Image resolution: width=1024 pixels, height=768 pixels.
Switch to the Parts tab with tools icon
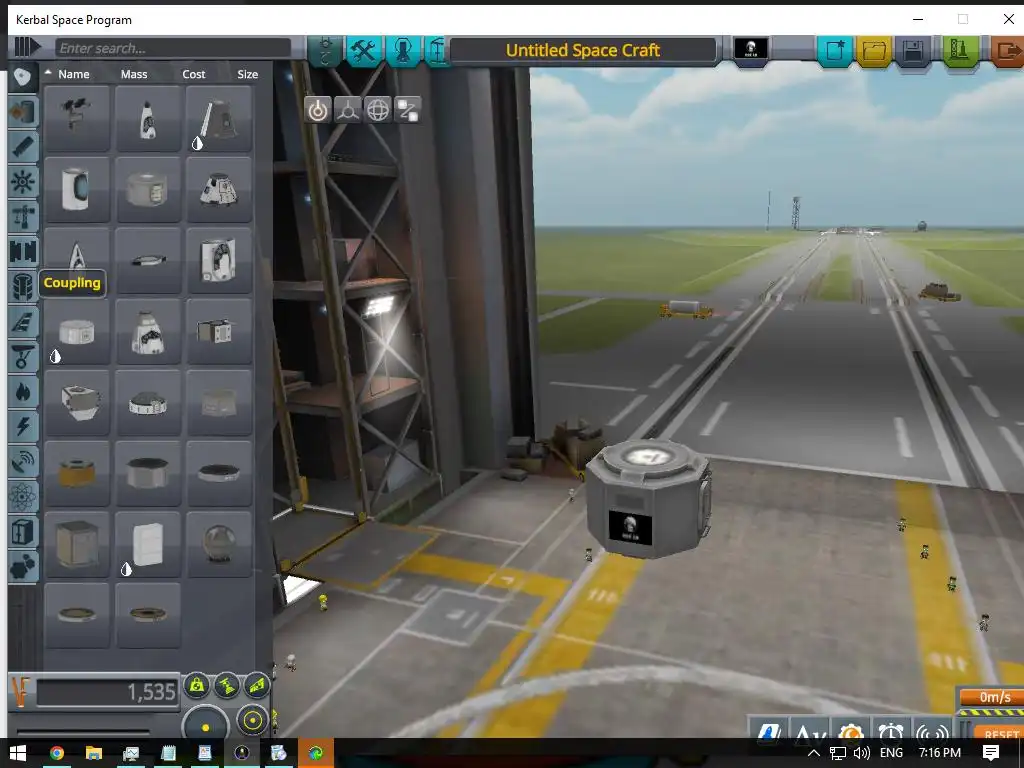pyautogui.click(x=363, y=50)
